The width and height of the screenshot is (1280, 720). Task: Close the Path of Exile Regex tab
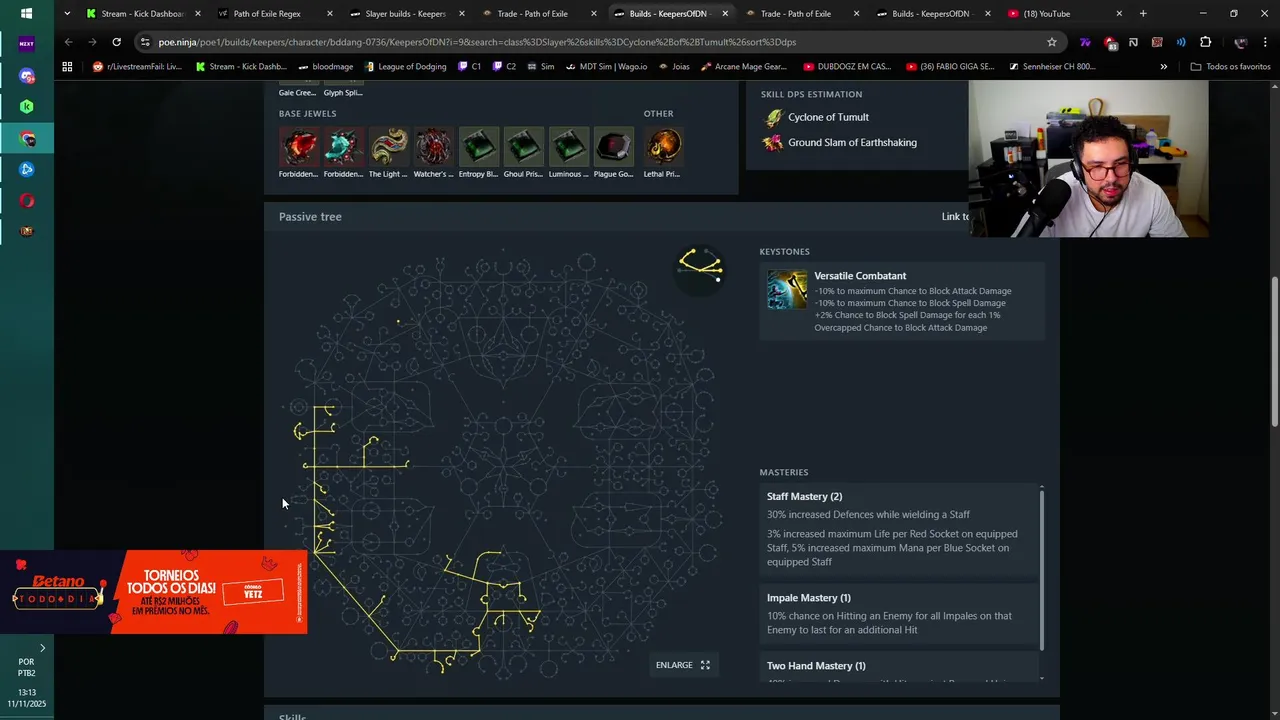(x=329, y=14)
